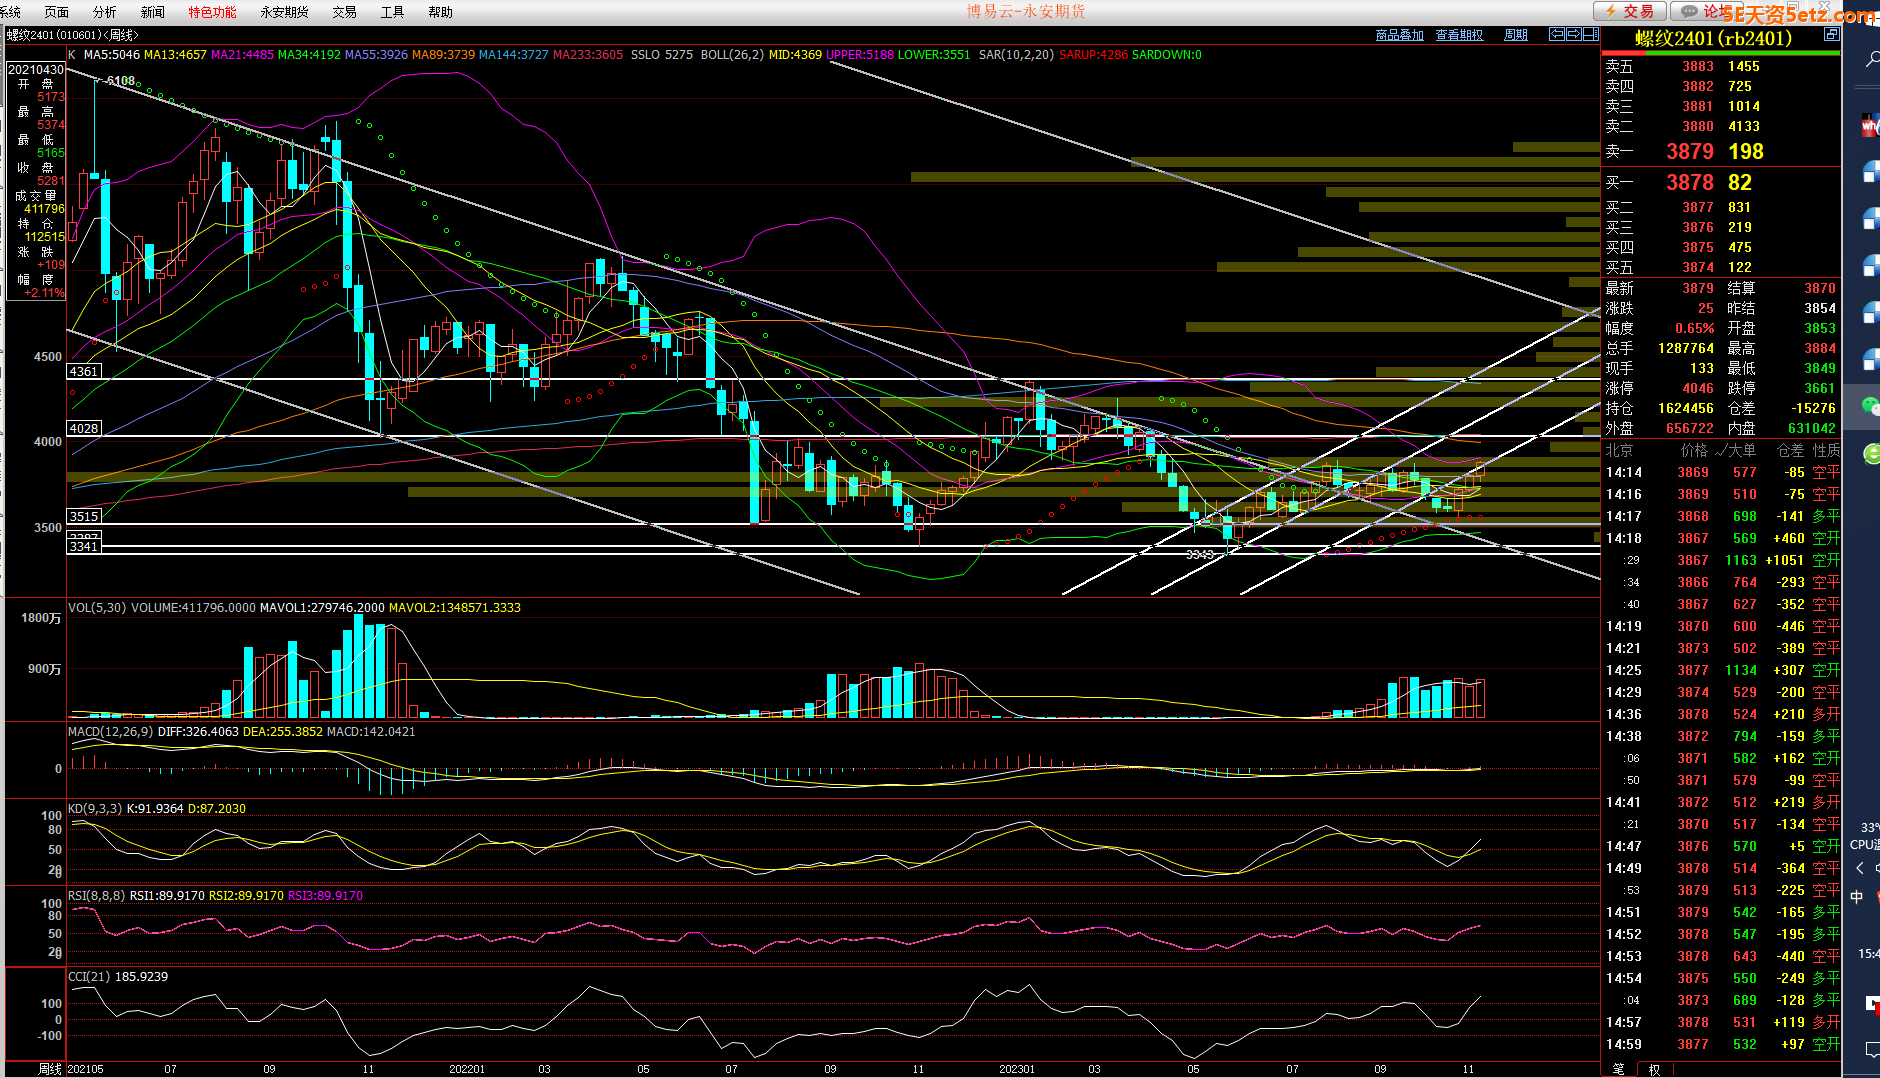The width and height of the screenshot is (1880, 1078).
Task: Toggle the side panel layout icon
Action: [x=1590, y=34]
